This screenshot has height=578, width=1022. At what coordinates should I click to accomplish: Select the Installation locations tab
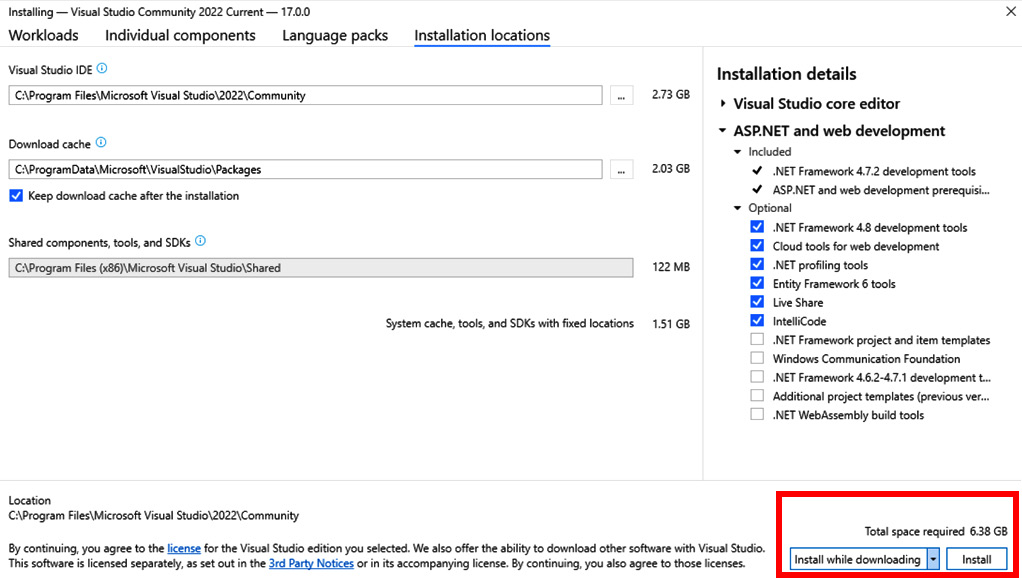coord(482,36)
